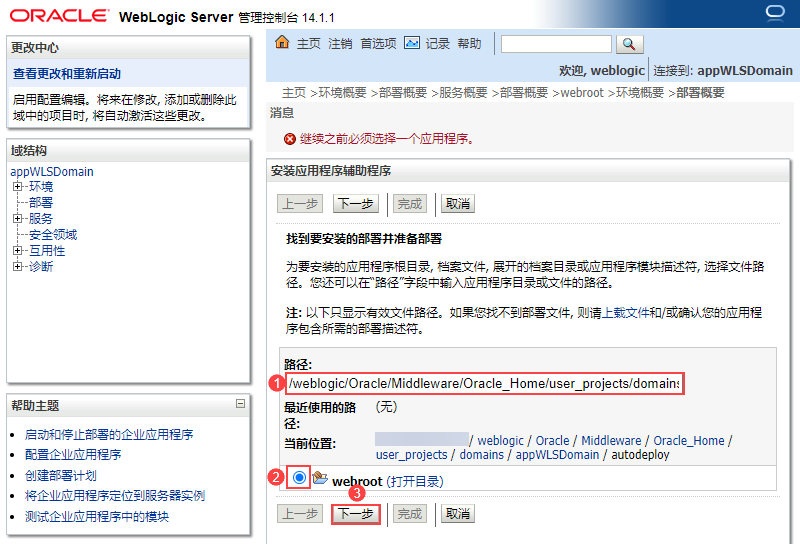Click the top 完成 button
800x544 pixels.
410,204
